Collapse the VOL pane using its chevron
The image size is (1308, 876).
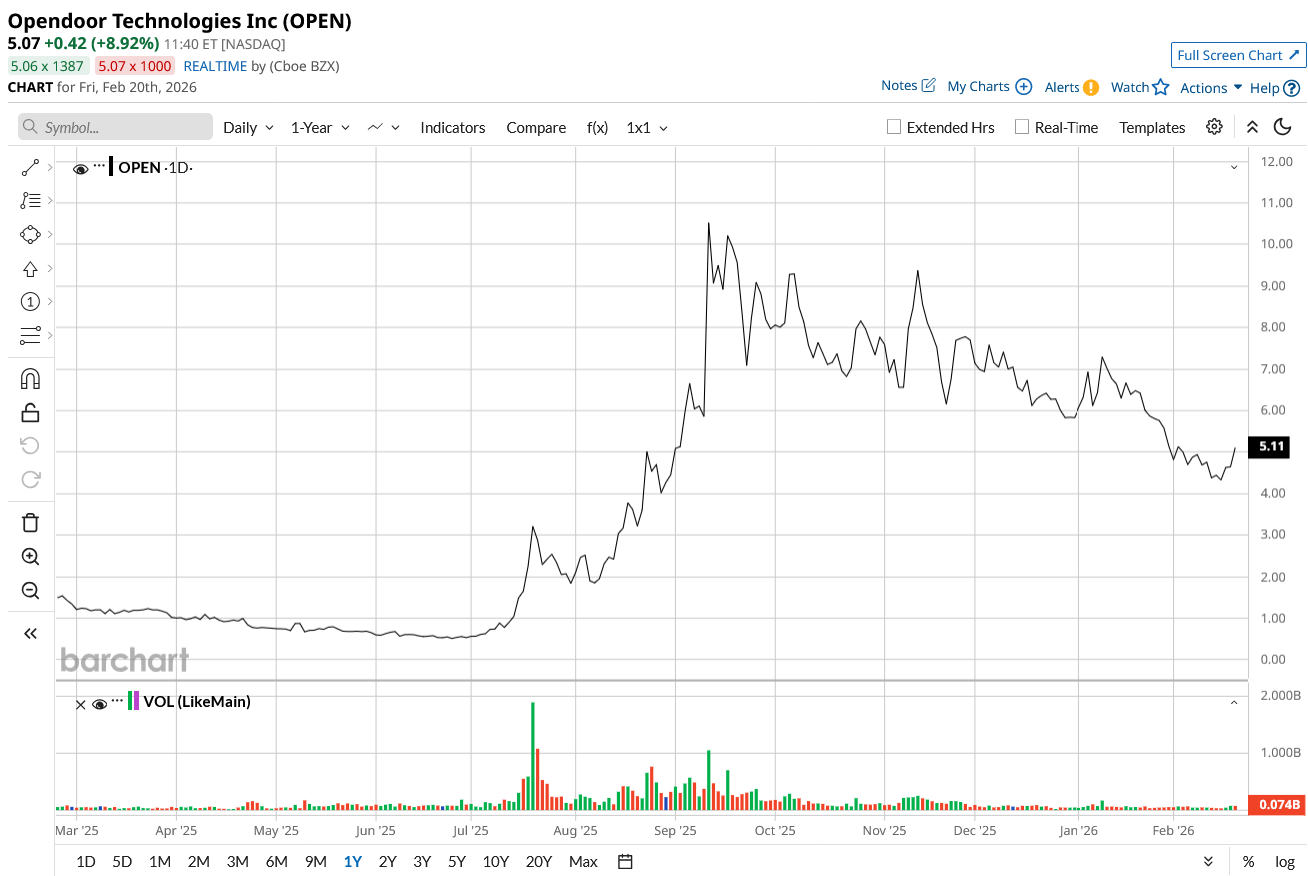click(x=1234, y=703)
